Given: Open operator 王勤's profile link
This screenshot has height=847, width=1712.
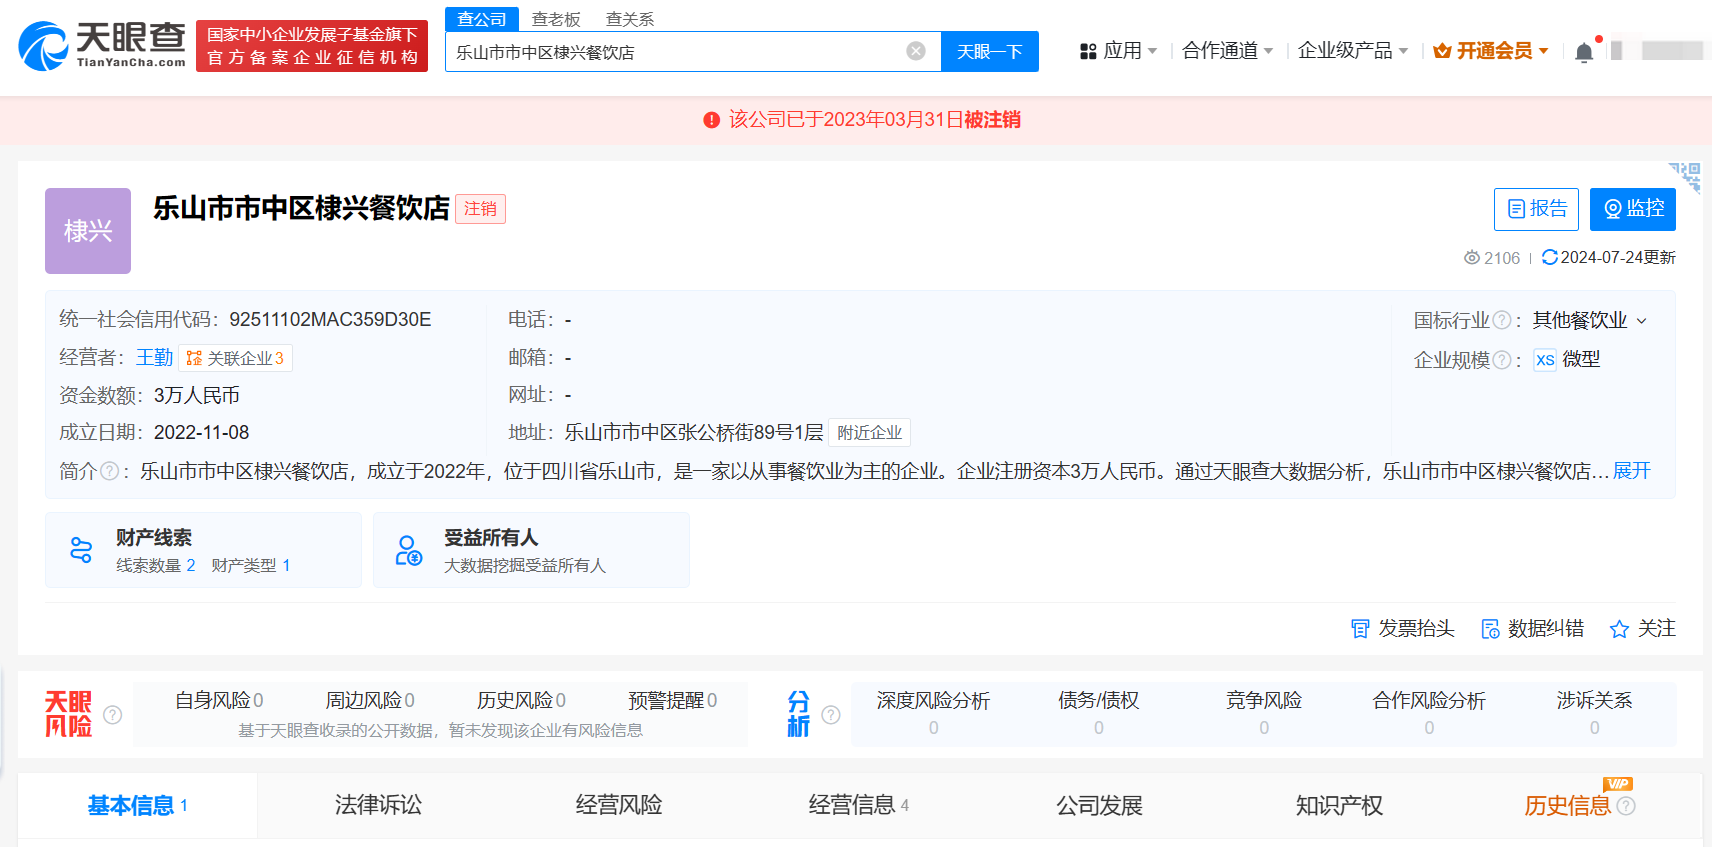Looking at the screenshot, I should pos(155,357).
